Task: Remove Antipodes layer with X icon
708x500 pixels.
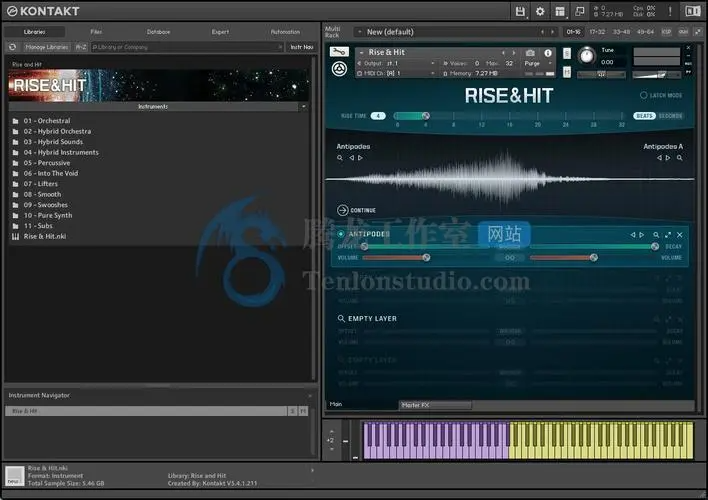Action: (x=680, y=234)
